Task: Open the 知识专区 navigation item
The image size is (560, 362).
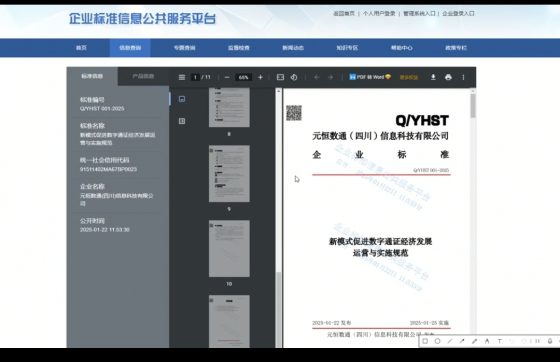Action: point(347,48)
